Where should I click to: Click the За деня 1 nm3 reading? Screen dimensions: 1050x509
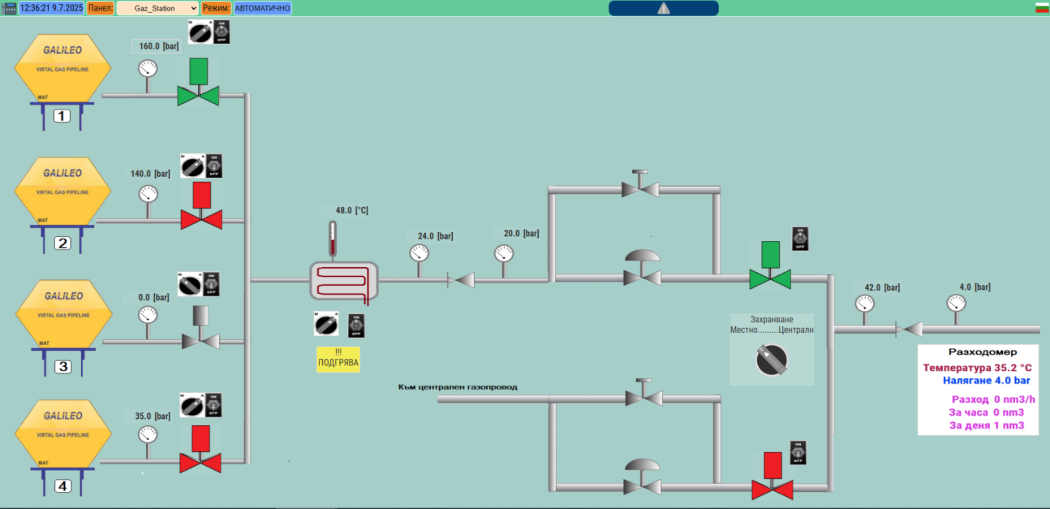click(x=986, y=425)
